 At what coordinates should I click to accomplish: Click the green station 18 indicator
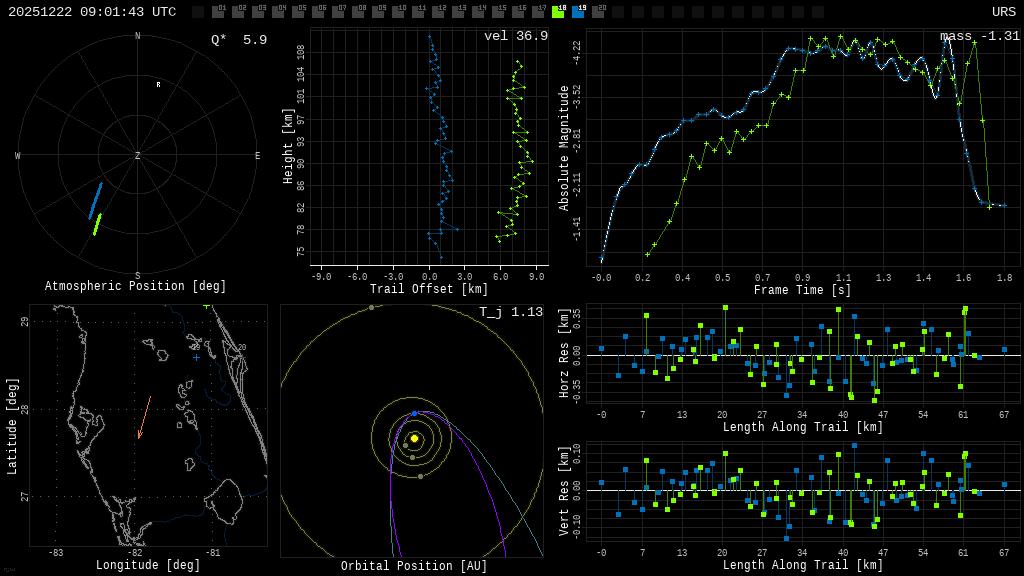click(558, 12)
